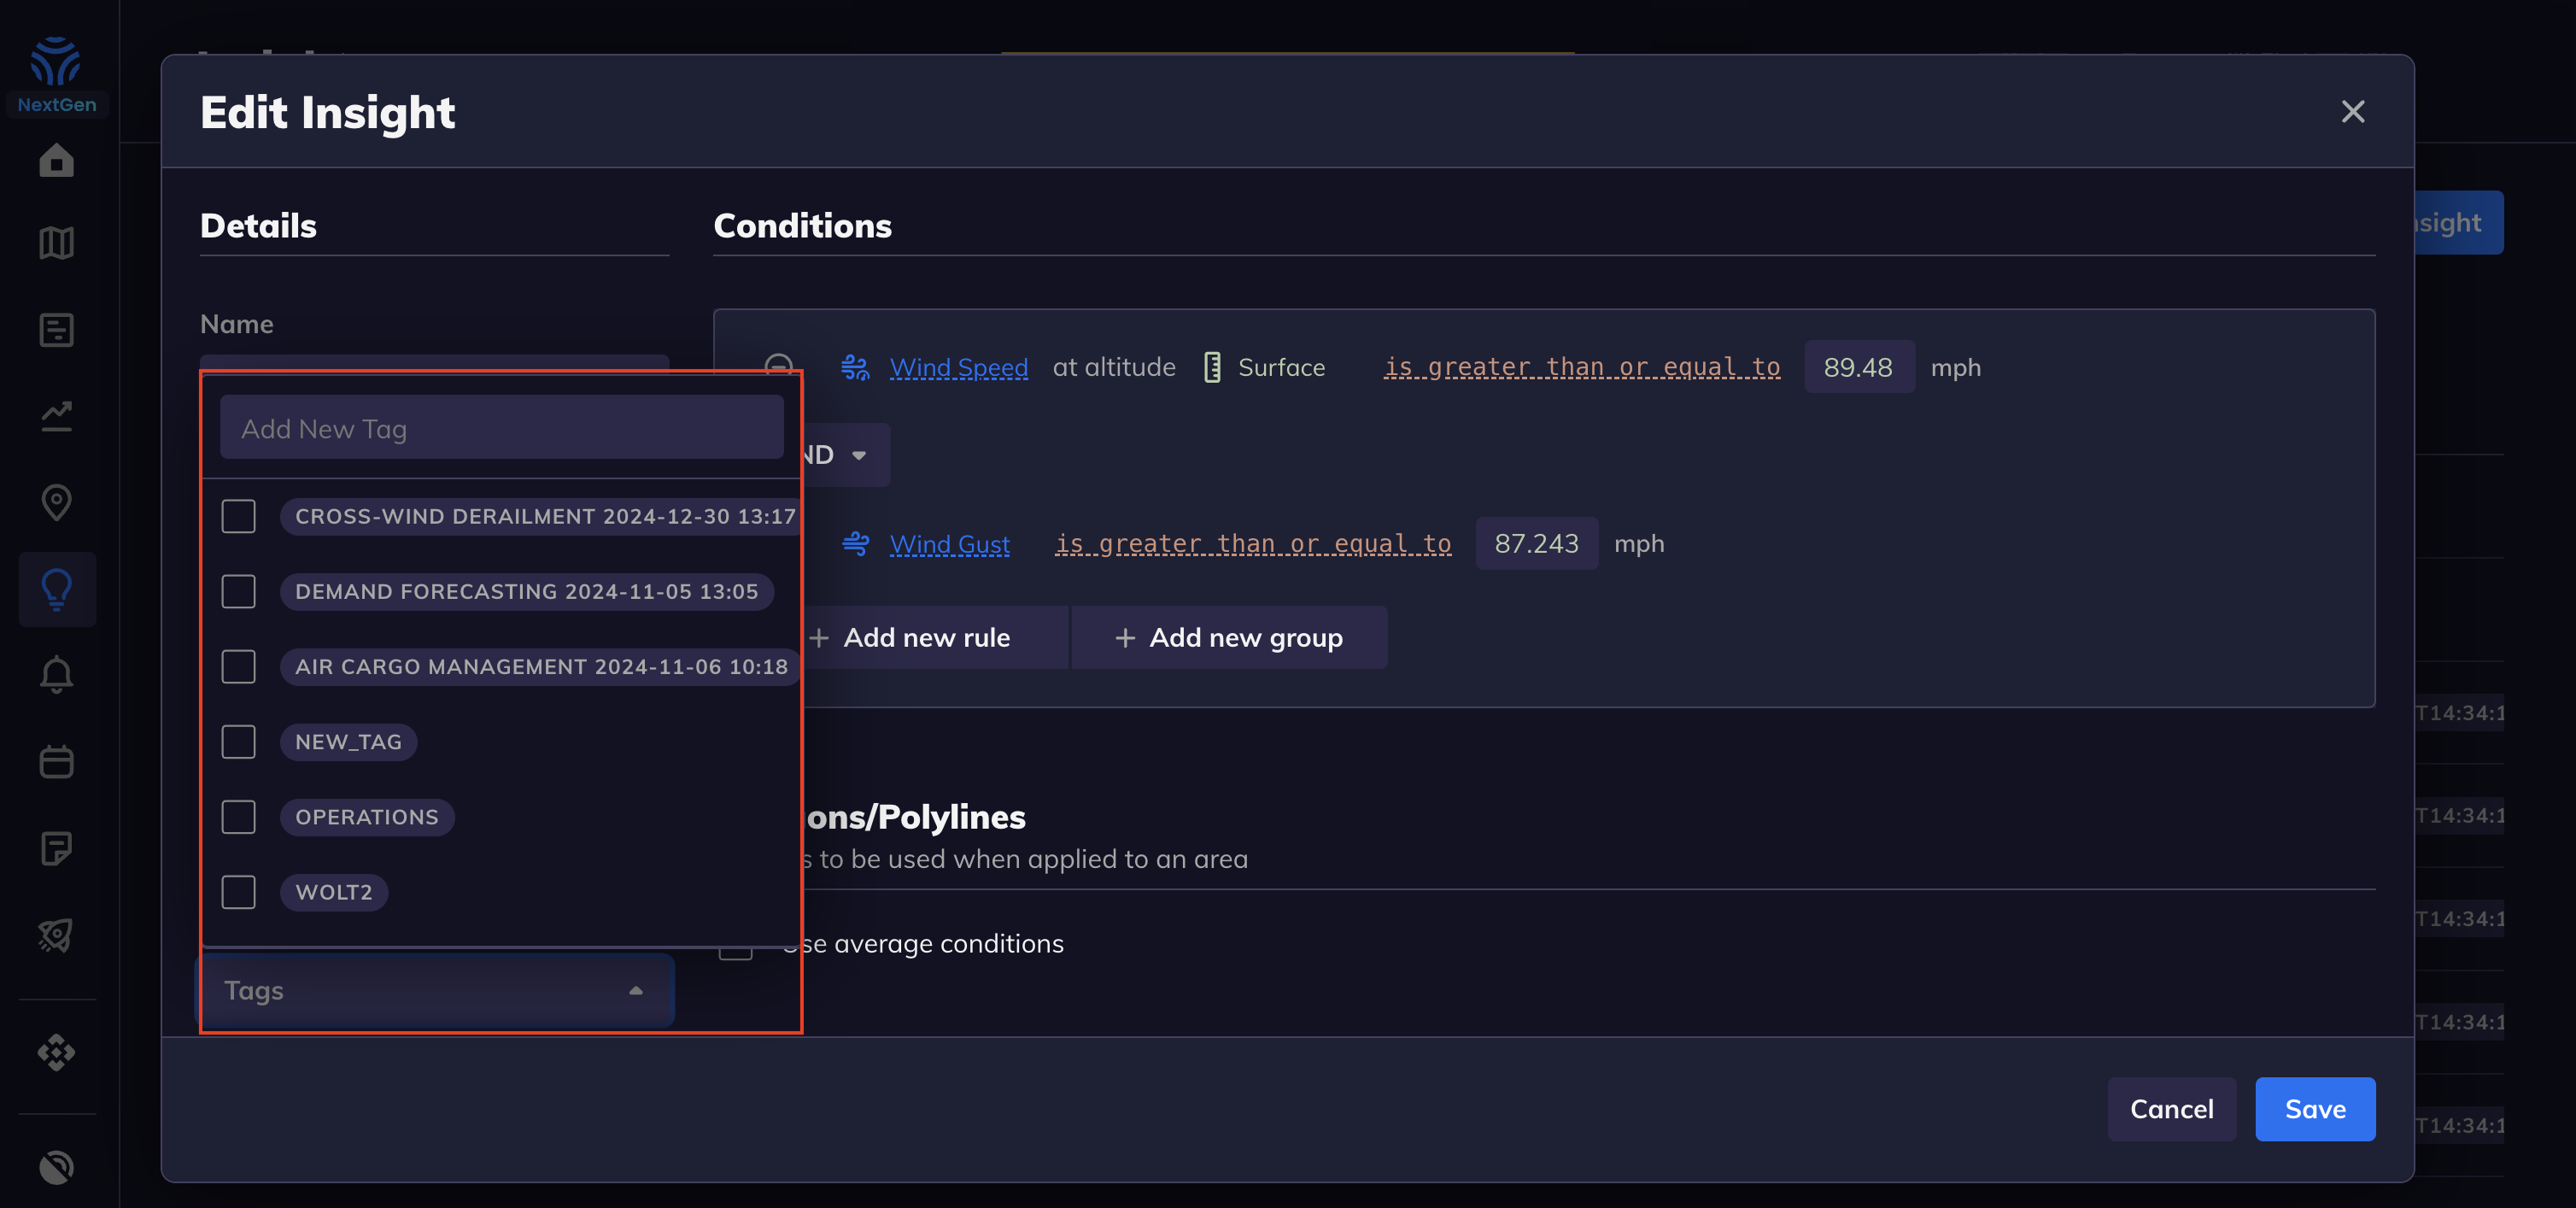Open the NextGen logo home link
Screen dimensions: 2576x1208
tap(56, 75)
